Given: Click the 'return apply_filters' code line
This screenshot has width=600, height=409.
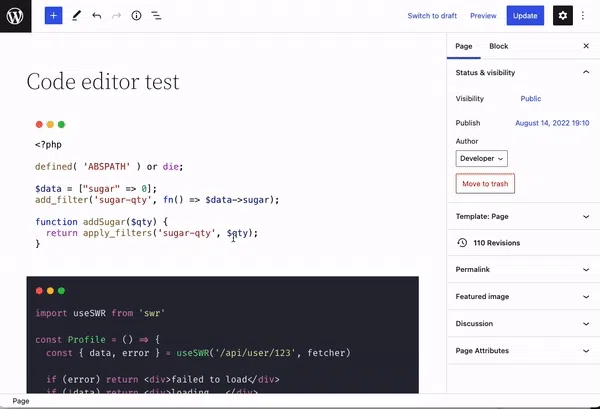Looking at the screenshot, I should coord(152,233).
